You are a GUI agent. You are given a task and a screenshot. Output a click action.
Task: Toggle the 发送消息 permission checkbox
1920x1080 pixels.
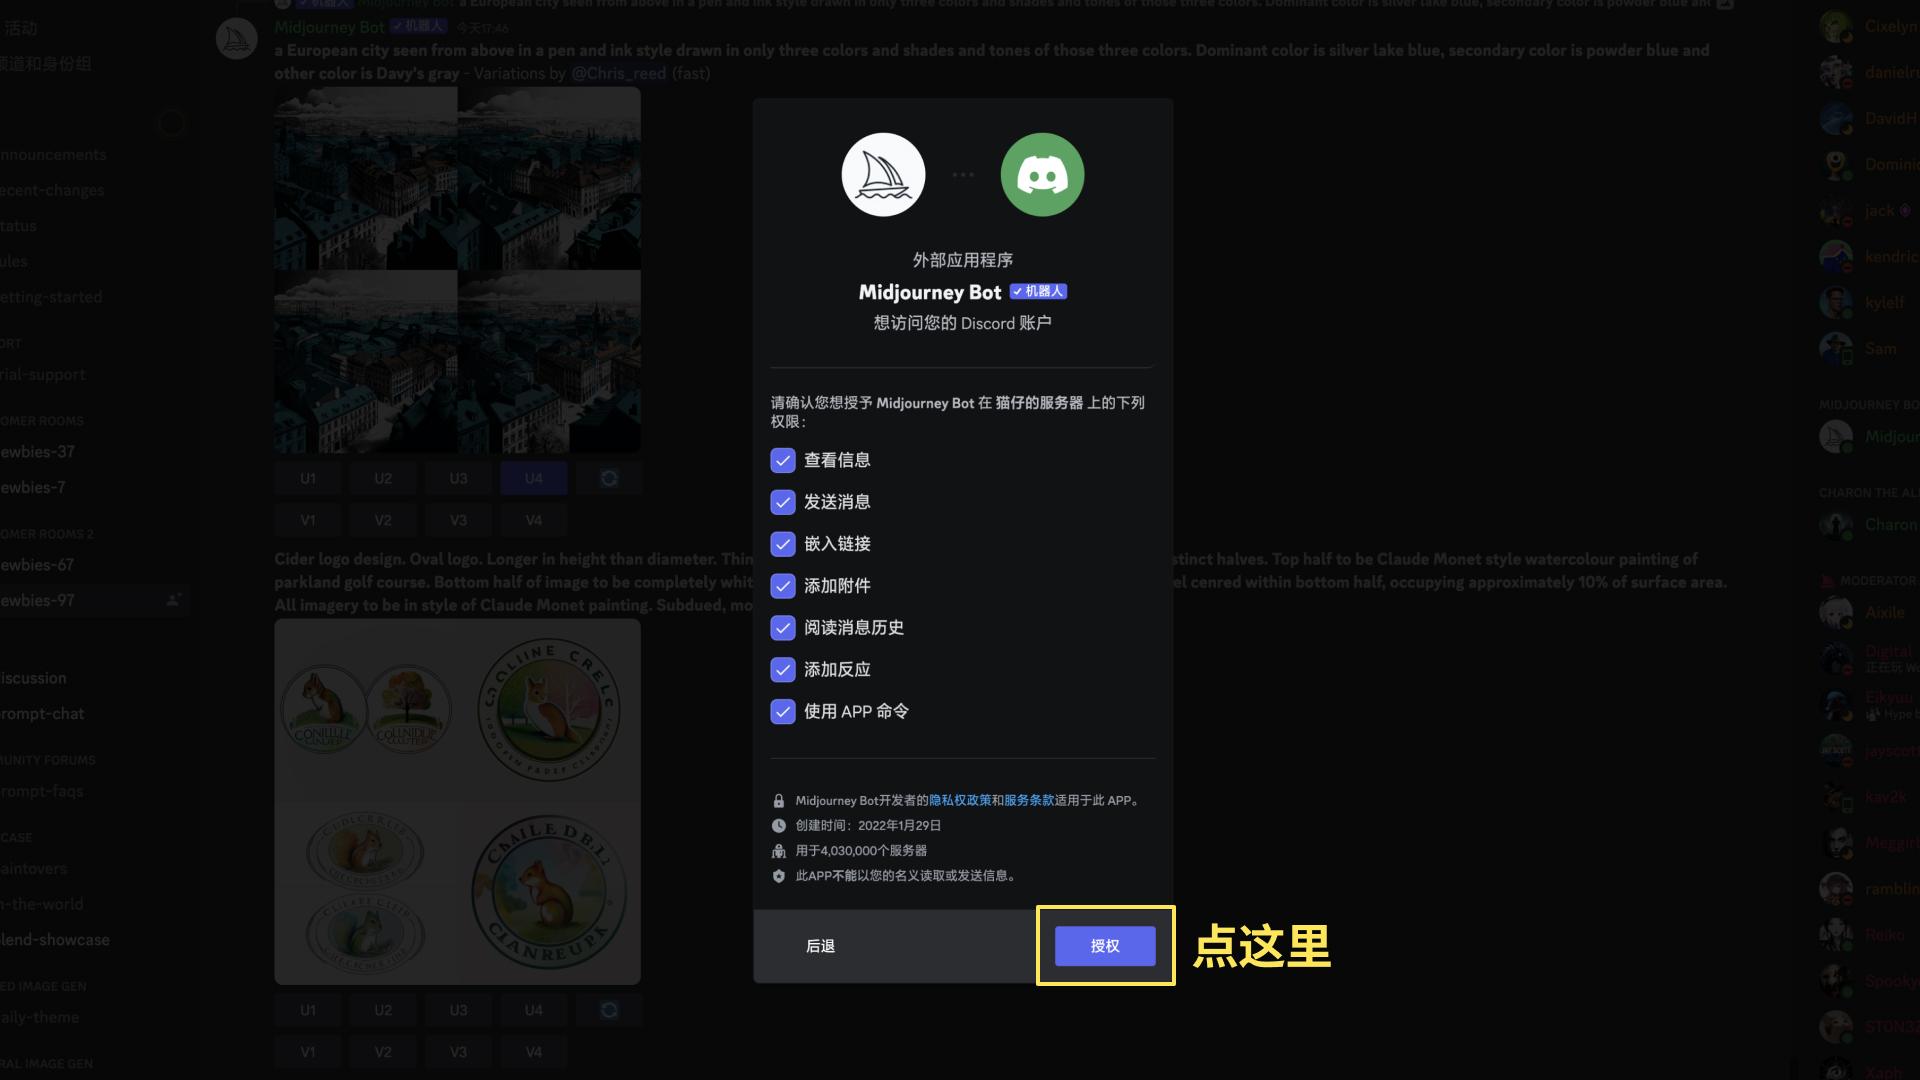tap(783, 502)
